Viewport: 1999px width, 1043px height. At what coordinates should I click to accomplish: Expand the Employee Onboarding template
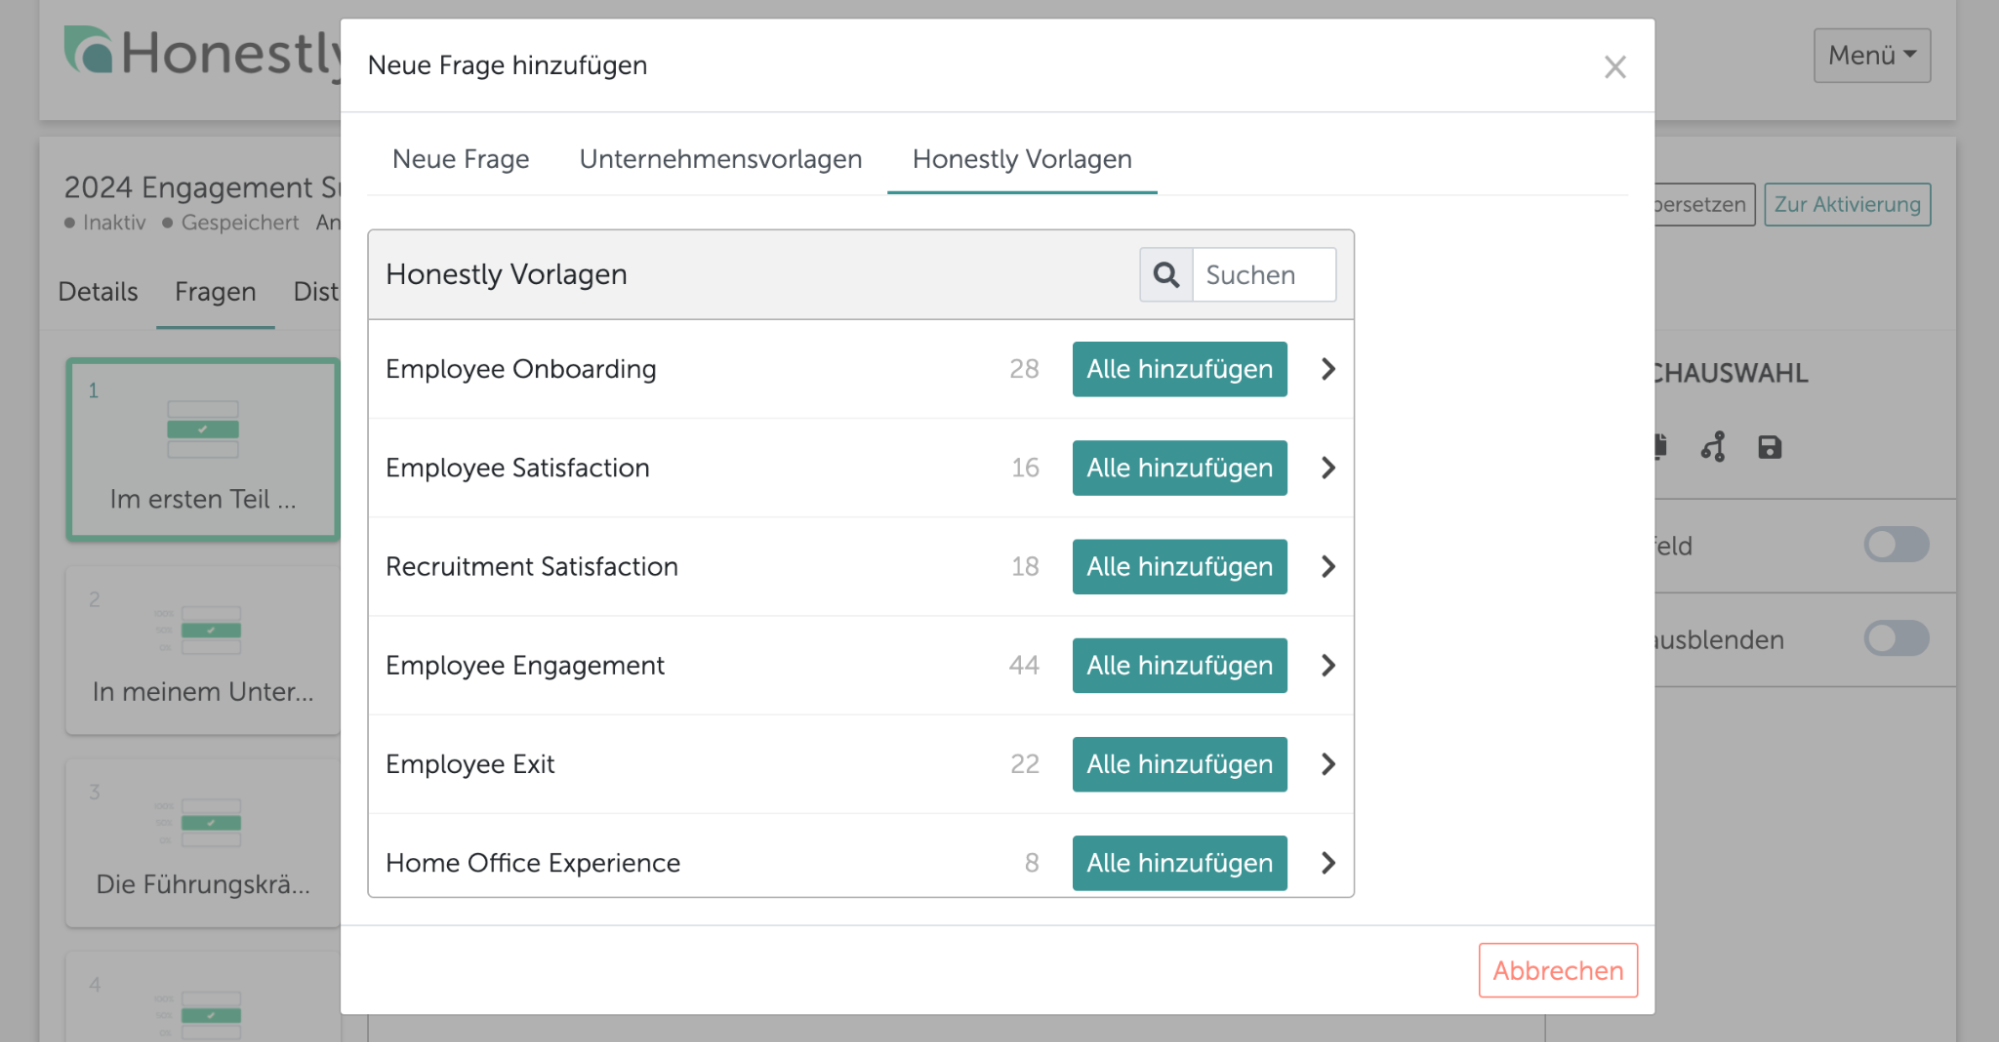pyautogui.click(x=1327, y=369)
